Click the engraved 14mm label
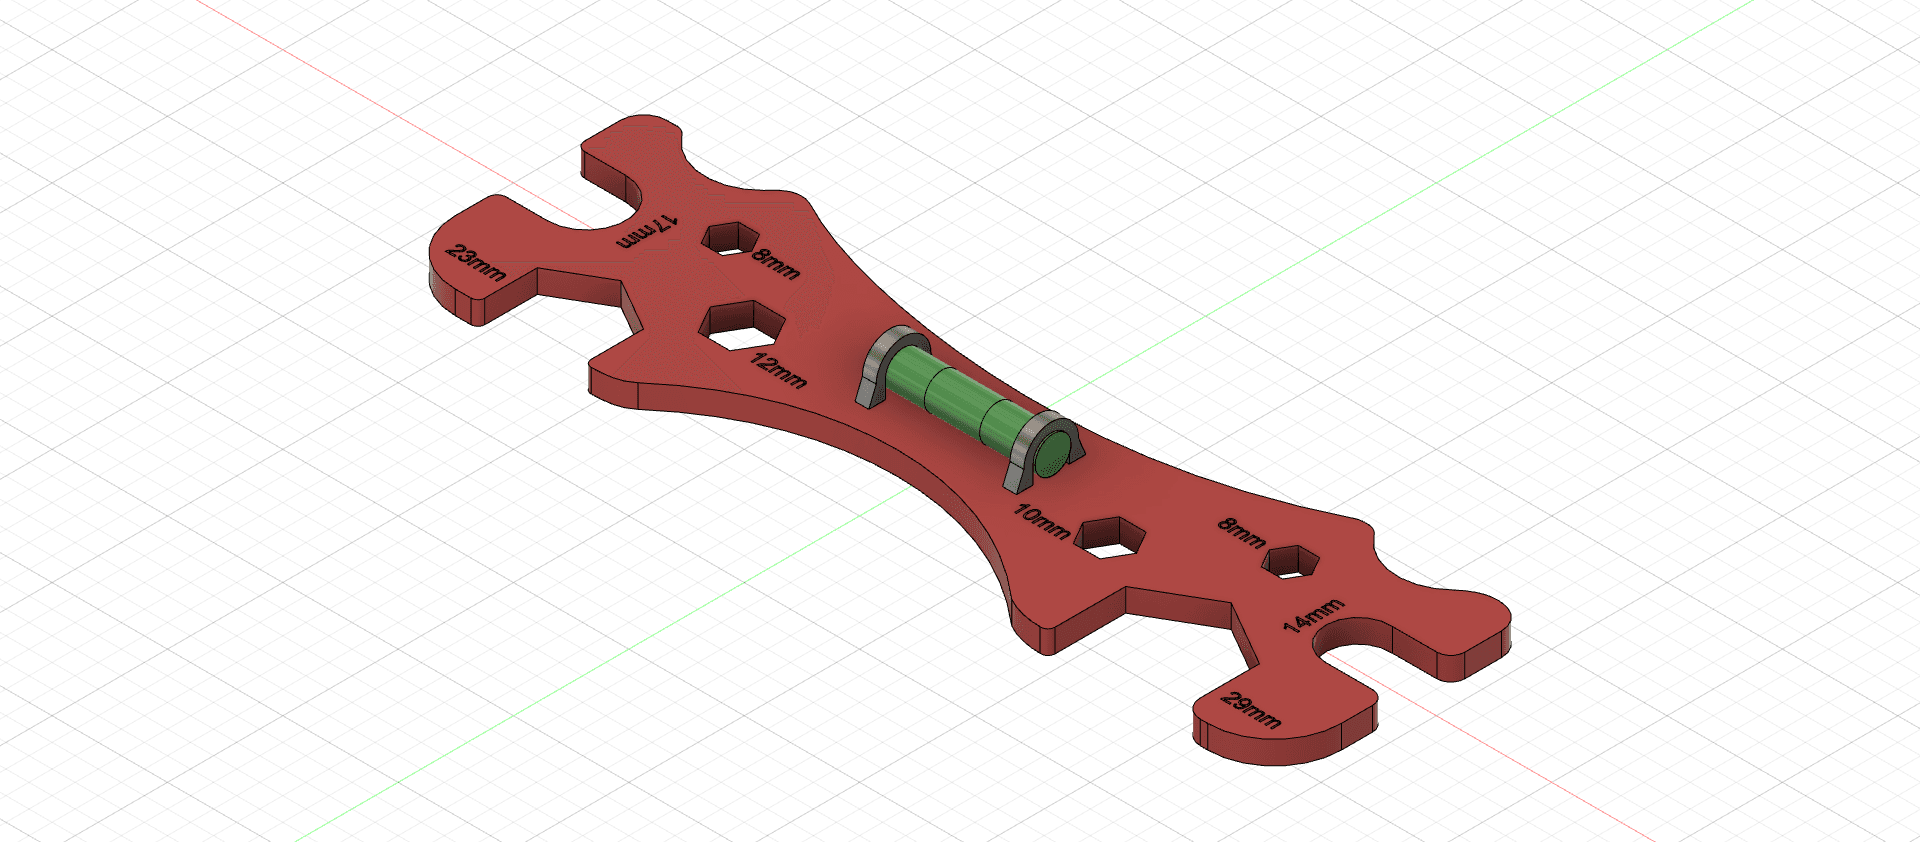 click(x=1313, y=616)
